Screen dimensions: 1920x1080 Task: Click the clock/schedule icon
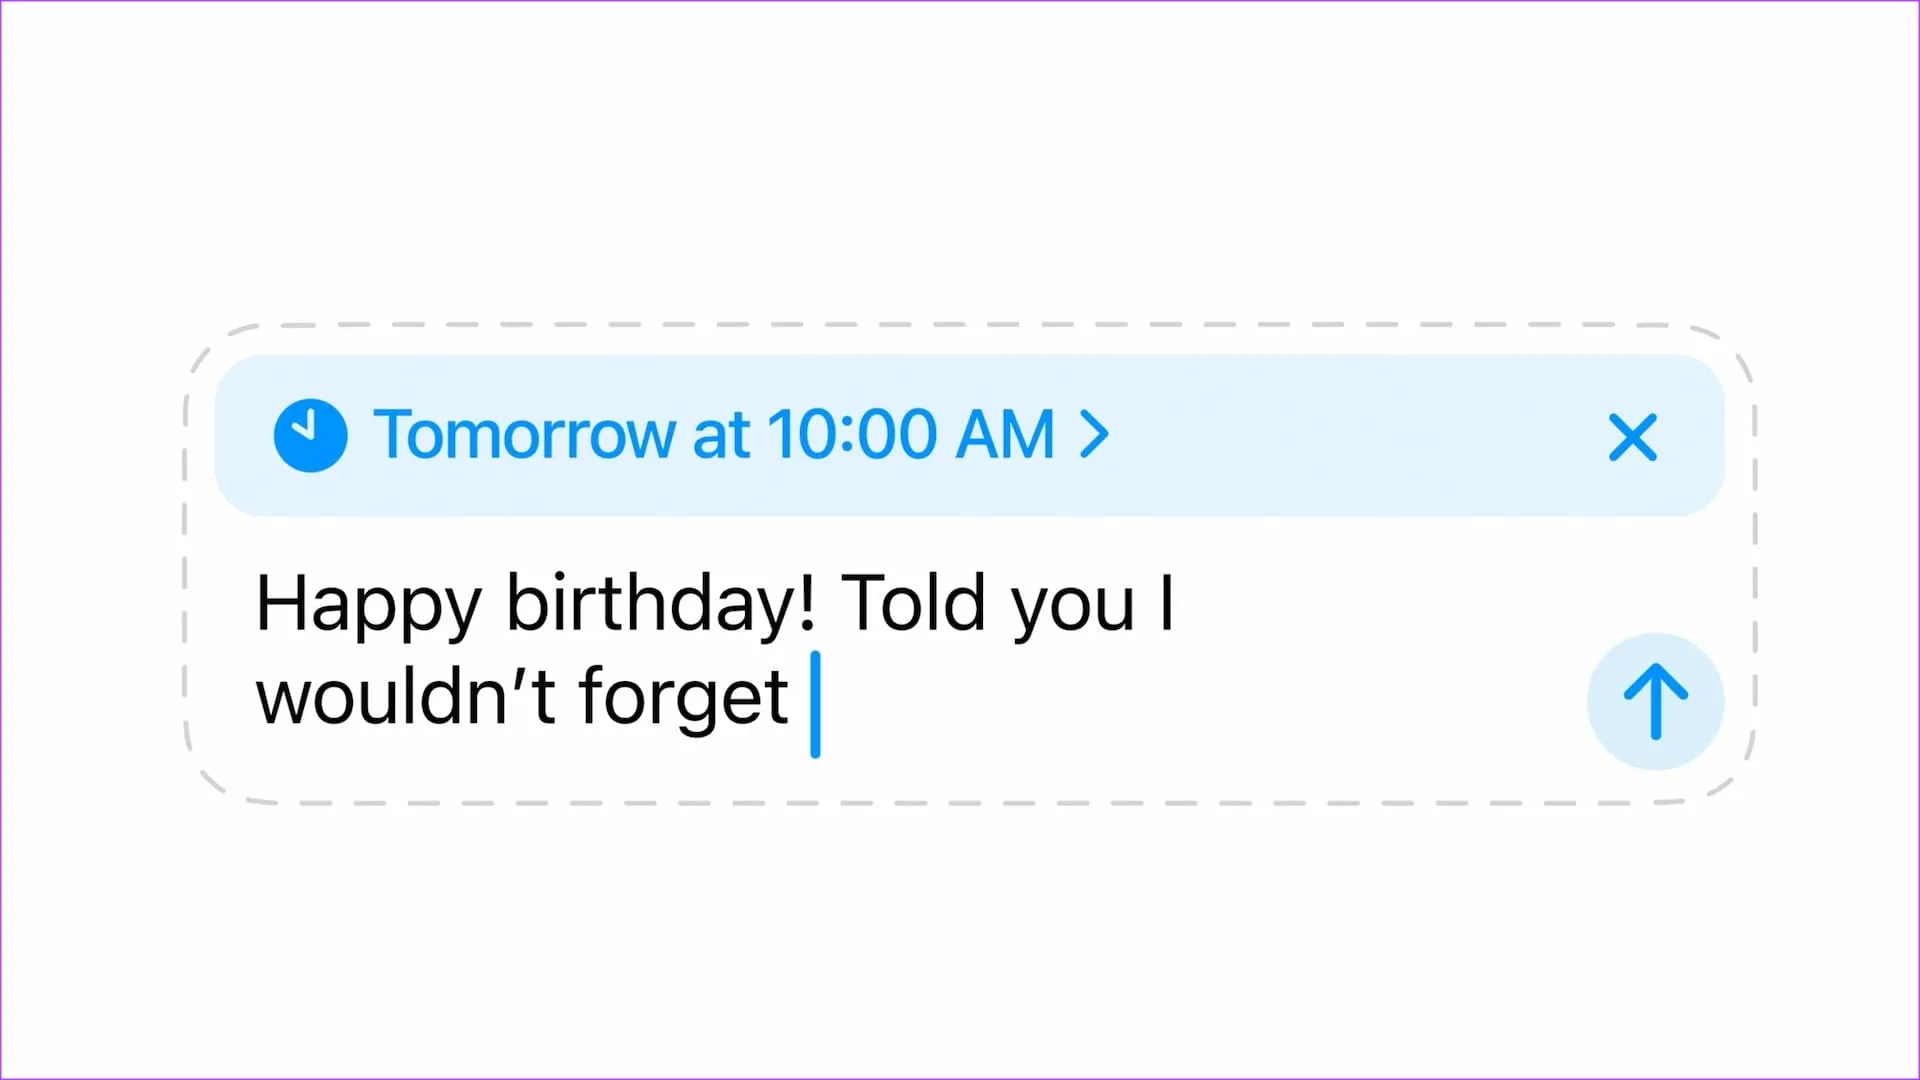(309, 434)
